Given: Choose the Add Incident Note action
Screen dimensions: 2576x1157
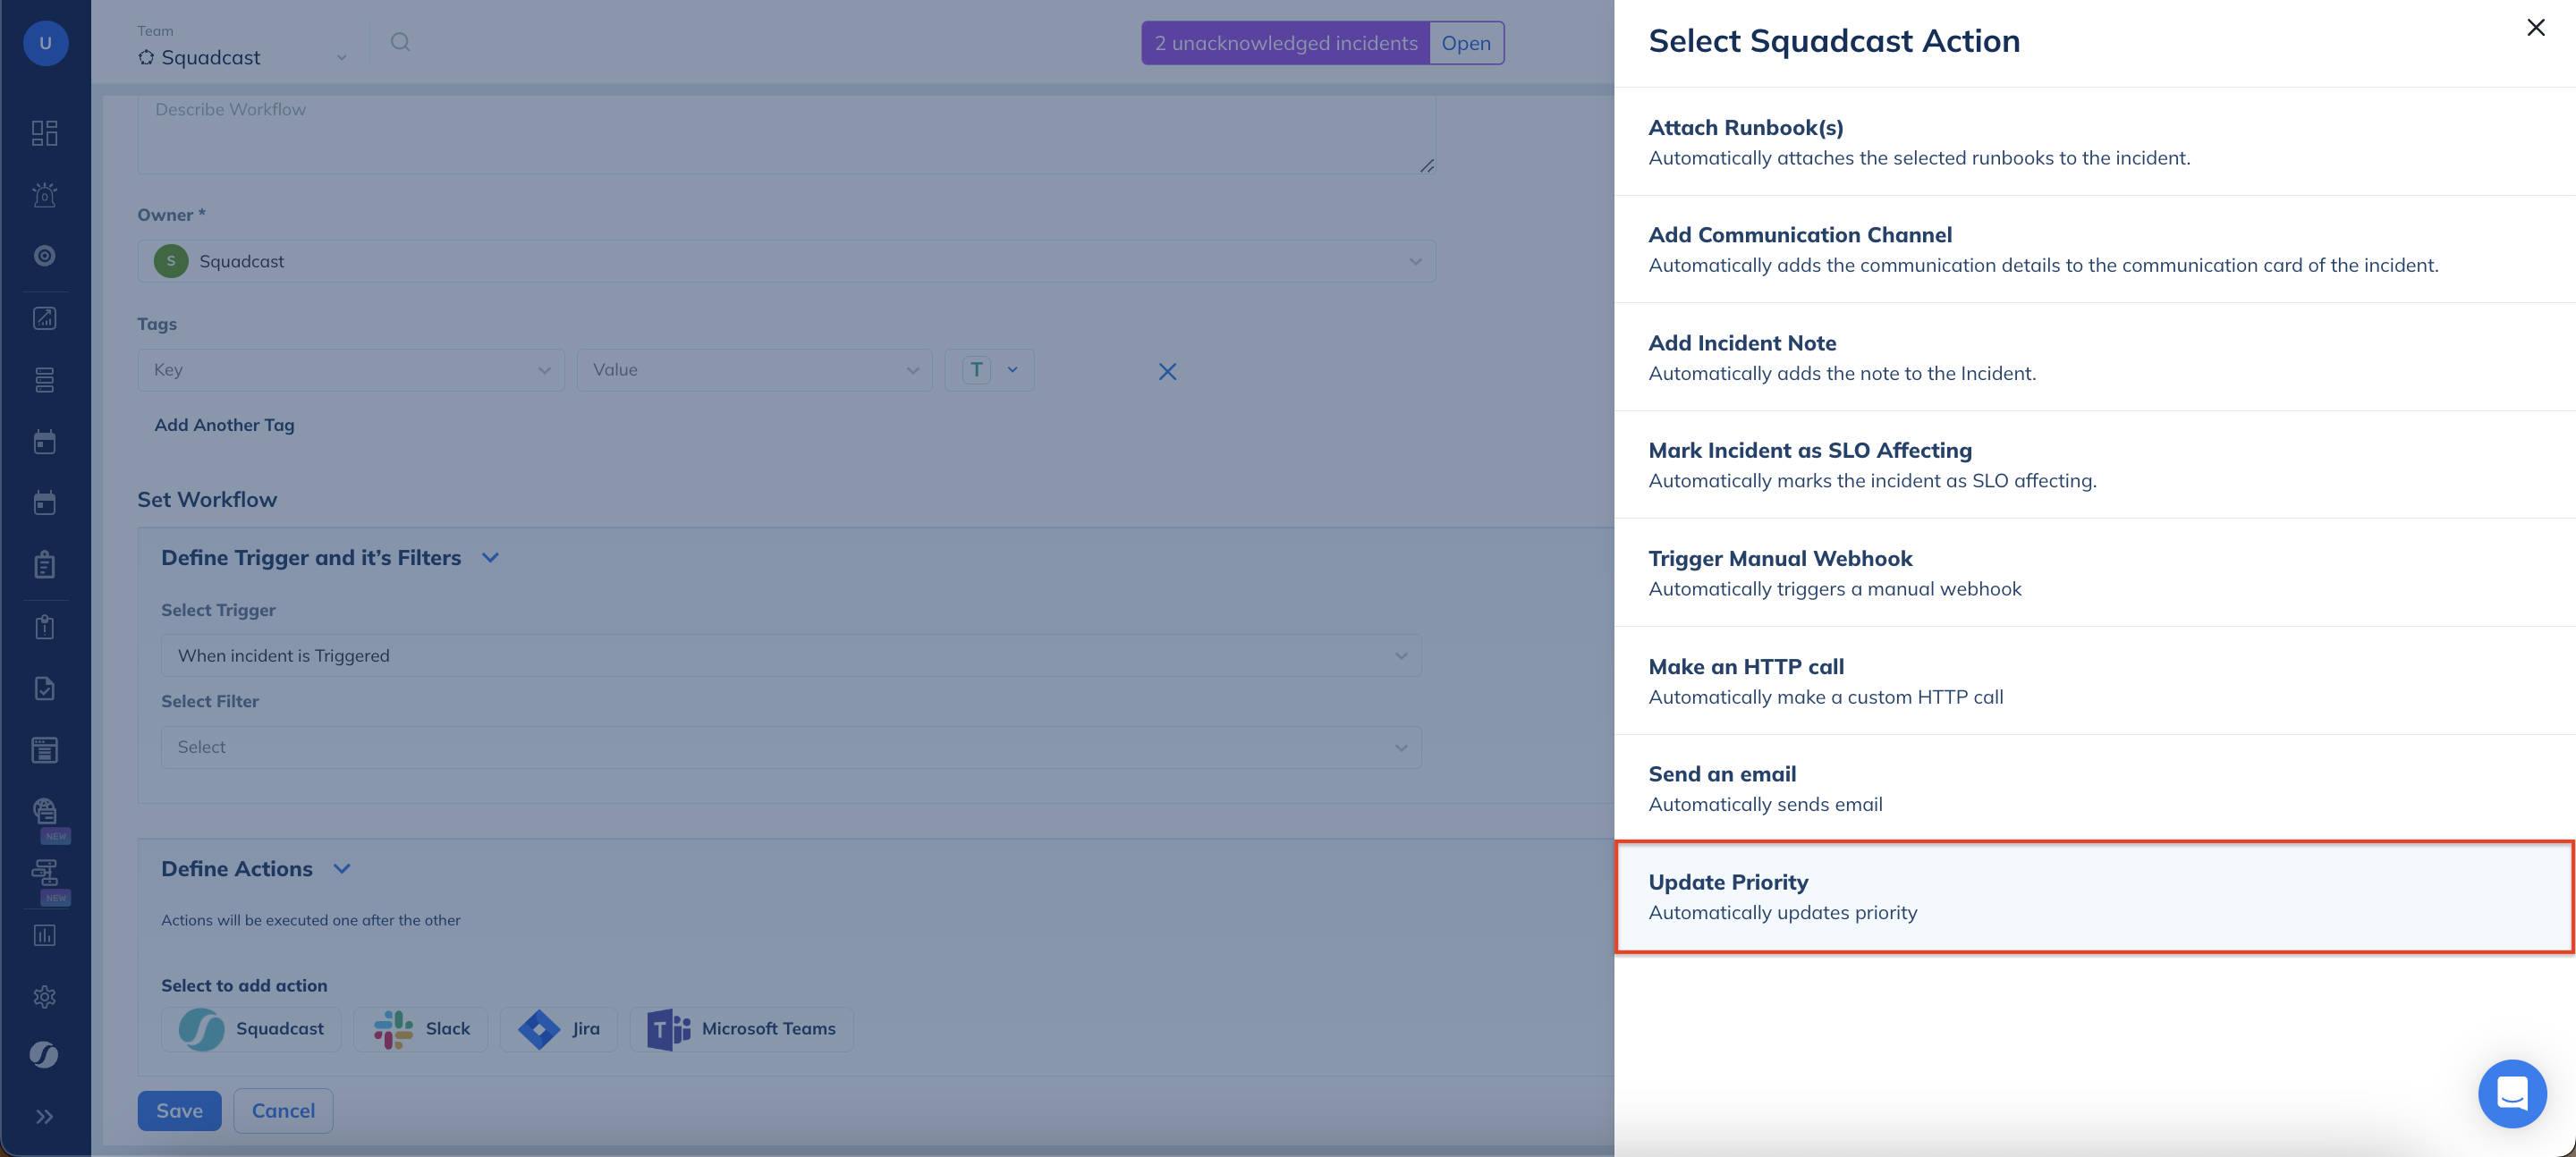Looking at the screenshot, I should 2094,357.
